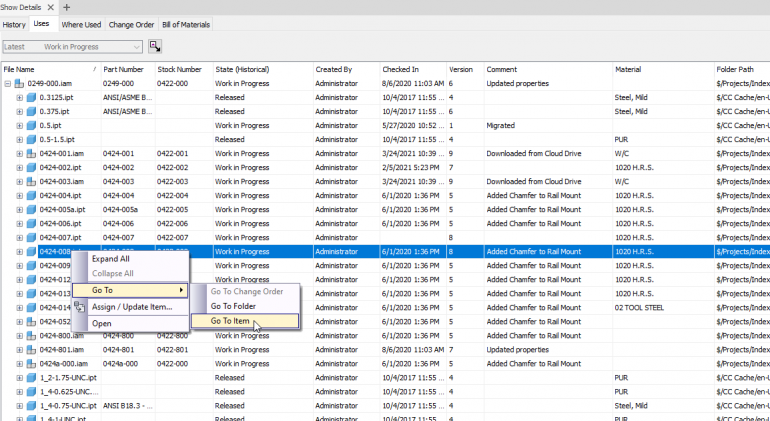Click the part icon of 0424-005a.ipt
The width and height of the screenshot is (770, 421).
(31, 209)
